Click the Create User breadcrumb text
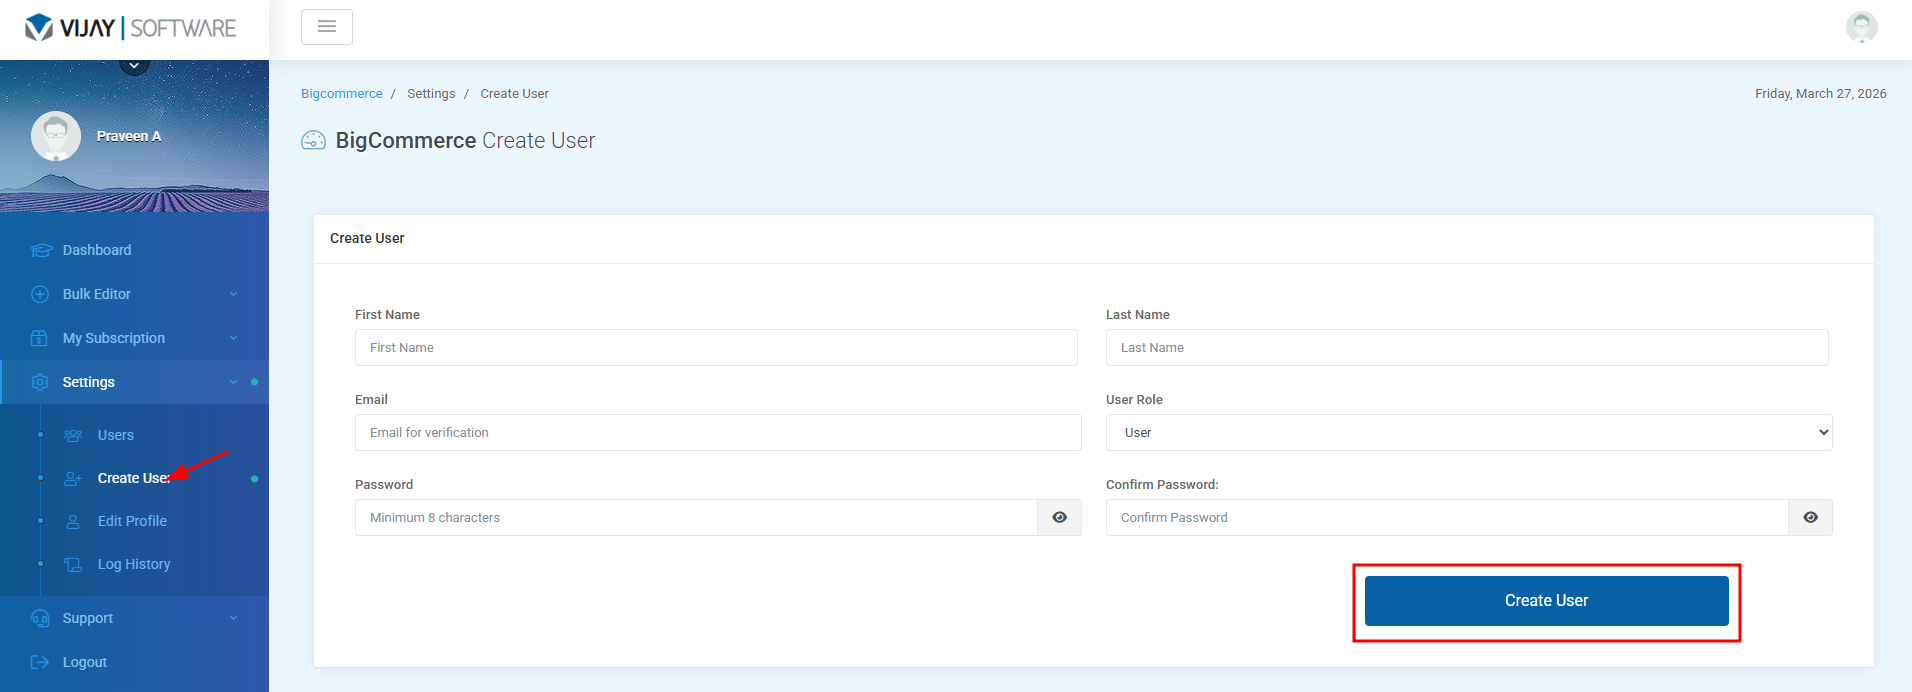The height and width of the screenshot is (692, 1912). coord(514,93)
